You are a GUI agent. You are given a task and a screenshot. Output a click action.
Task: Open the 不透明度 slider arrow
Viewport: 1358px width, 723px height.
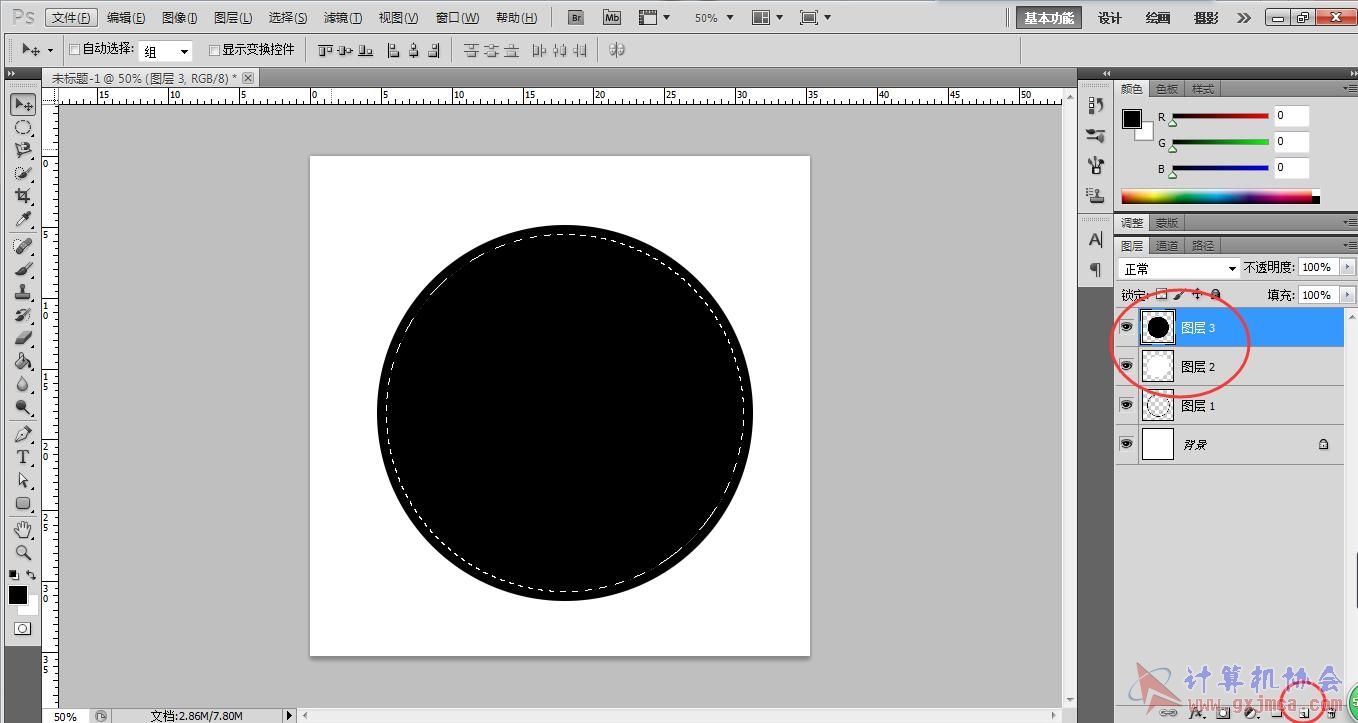(1348, 268)
